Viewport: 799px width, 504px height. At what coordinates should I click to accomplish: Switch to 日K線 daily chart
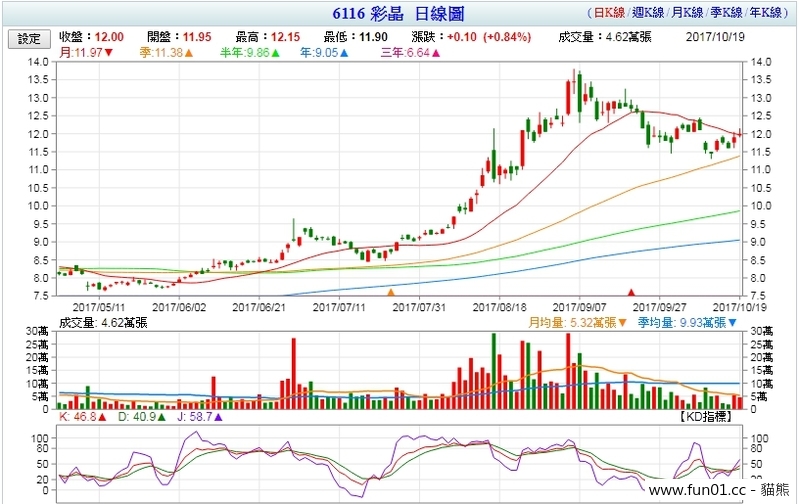click(609, 13)
